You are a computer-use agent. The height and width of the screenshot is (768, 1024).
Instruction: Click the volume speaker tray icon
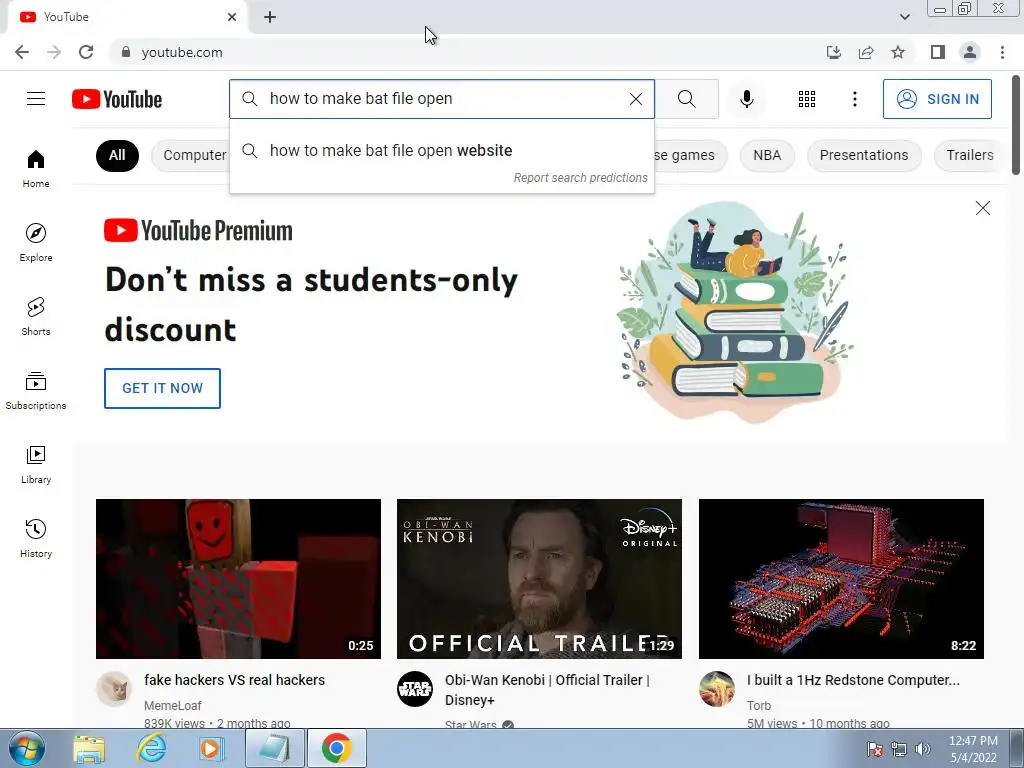[923, 749]
